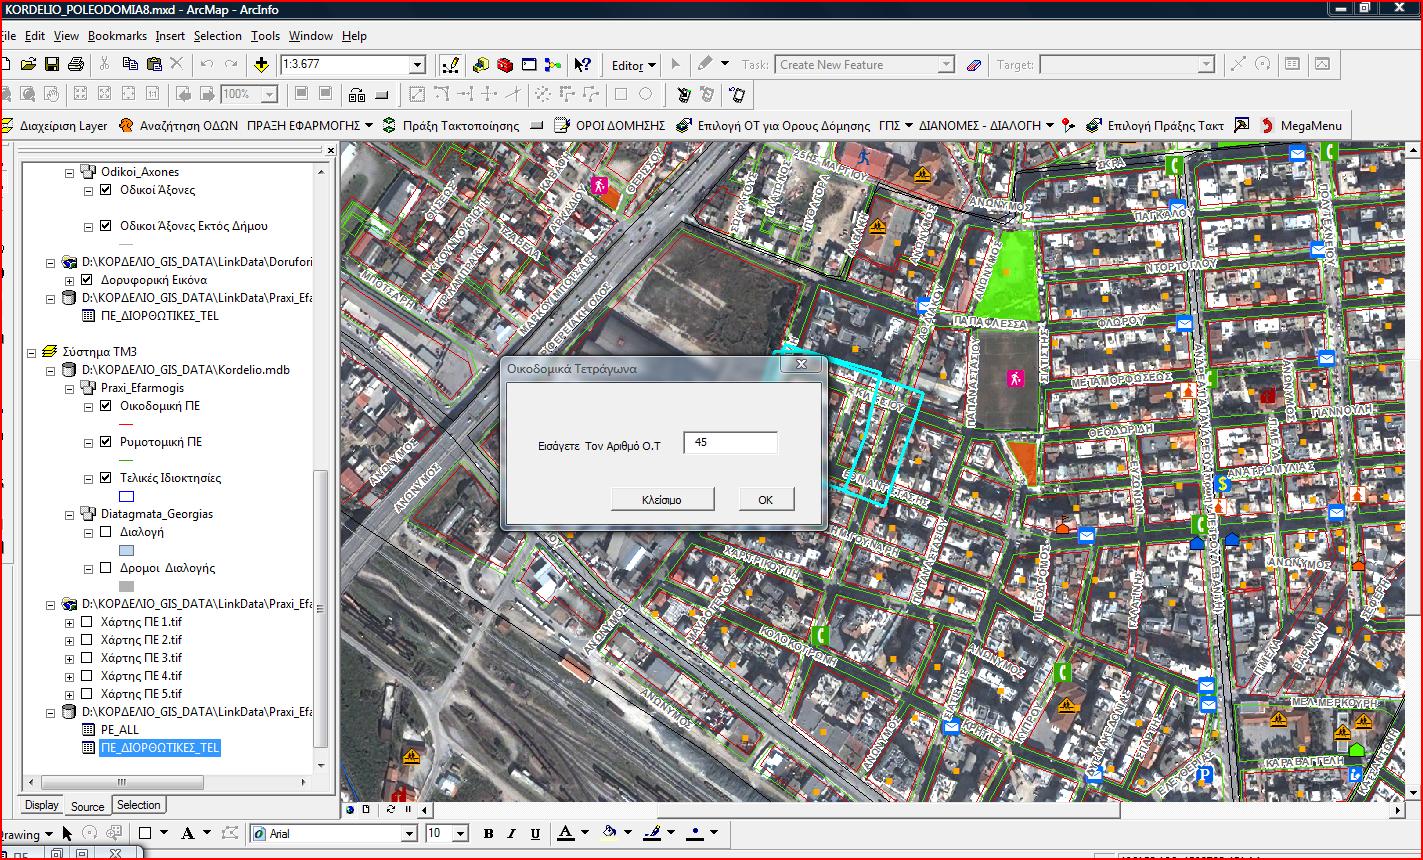
Task: Click the Ο.Τ number input field
Action: coord(730,442)
